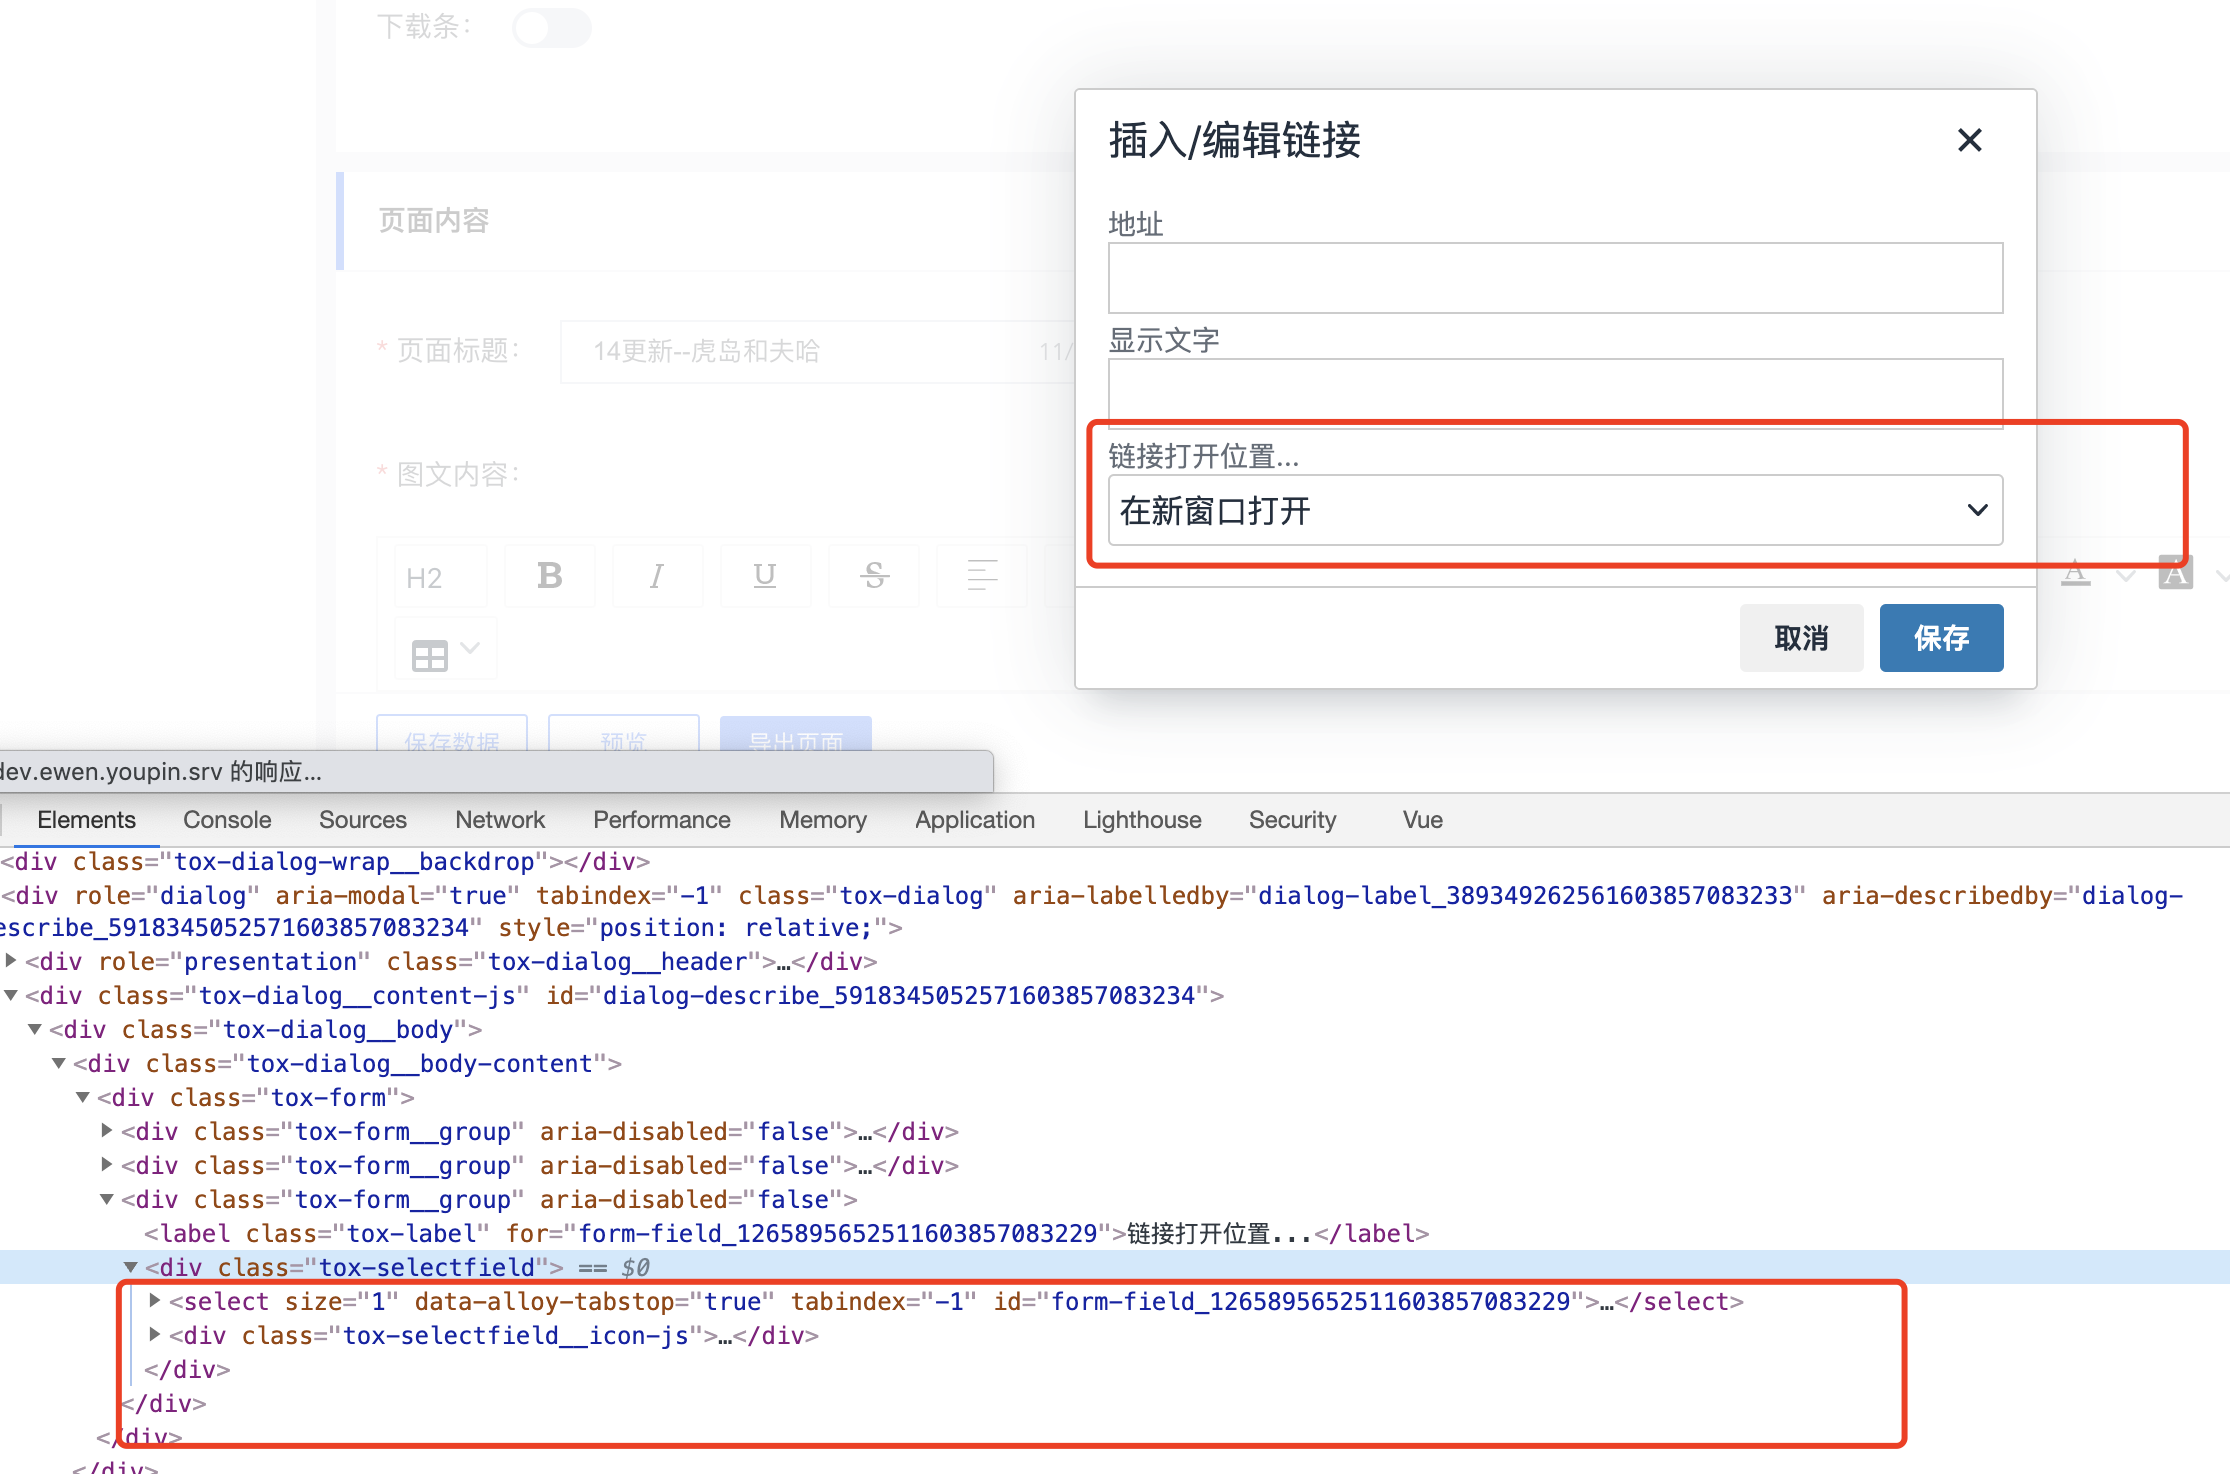Open the text alignment tool
Viewport: 2230px width, 1474px height.
point(981,575)
